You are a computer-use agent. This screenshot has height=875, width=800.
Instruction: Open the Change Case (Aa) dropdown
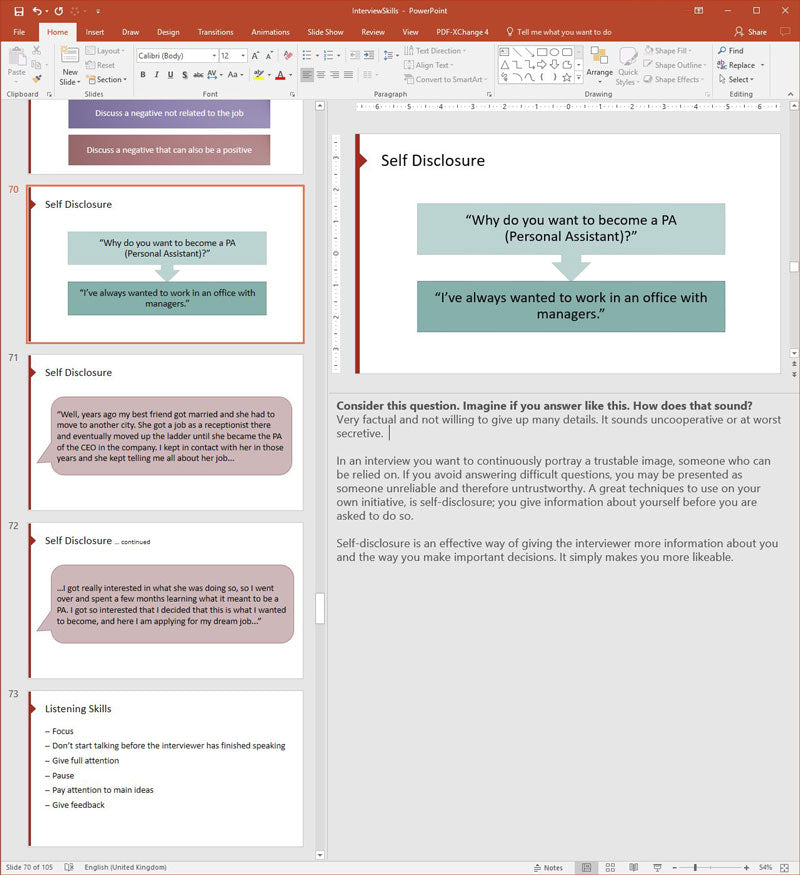(x=235, y=74)
